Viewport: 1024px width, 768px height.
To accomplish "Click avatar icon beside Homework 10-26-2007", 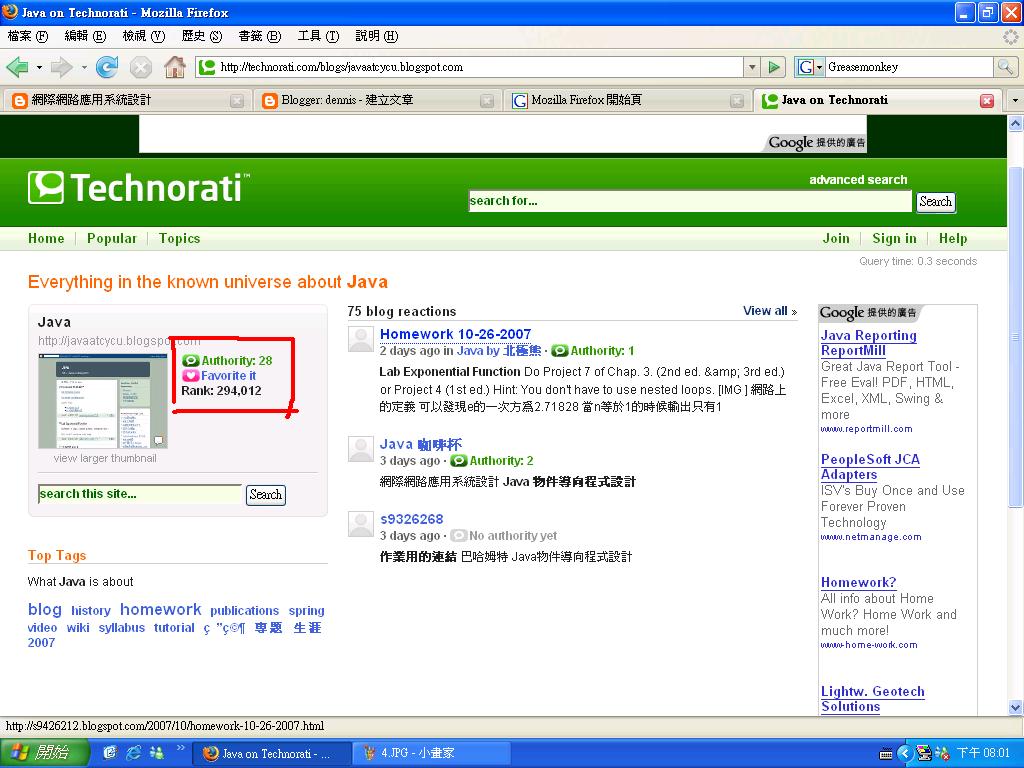I will pos(360,339).
